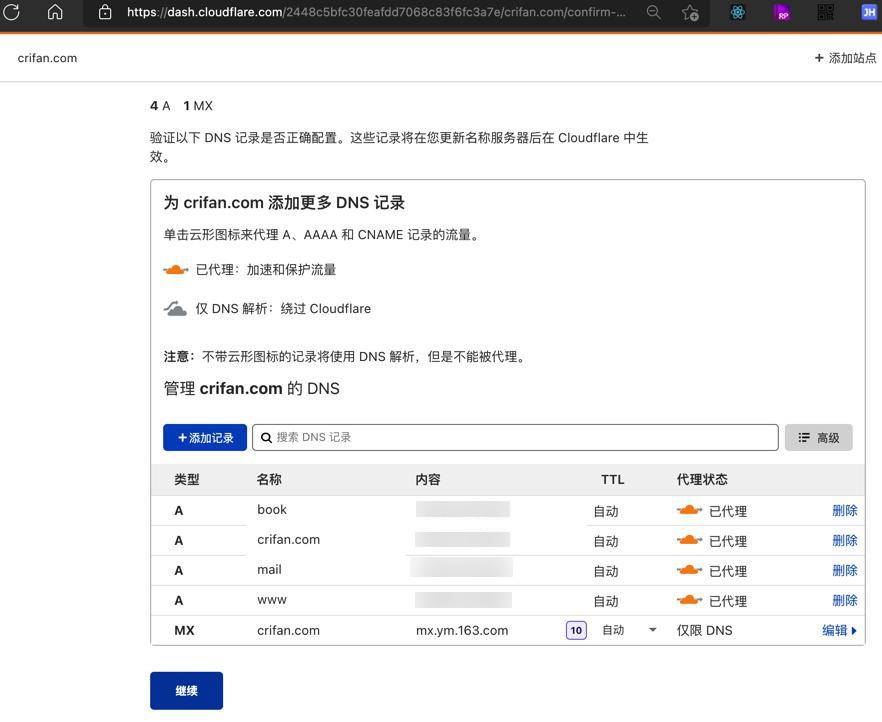The height and width of the screenshot is (722, 882).
Task: Click the blurred content of the www record
Action: click(x=464, y=600)
